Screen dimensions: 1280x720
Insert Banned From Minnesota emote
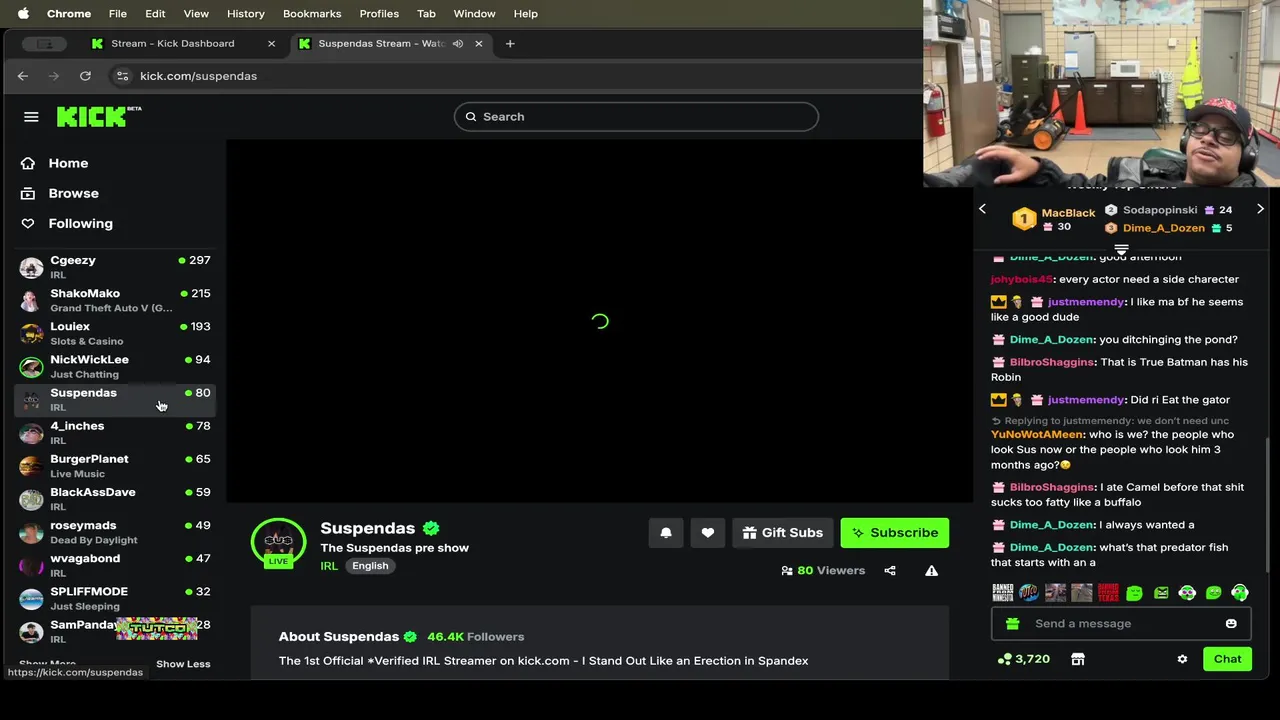point(1002,593)
